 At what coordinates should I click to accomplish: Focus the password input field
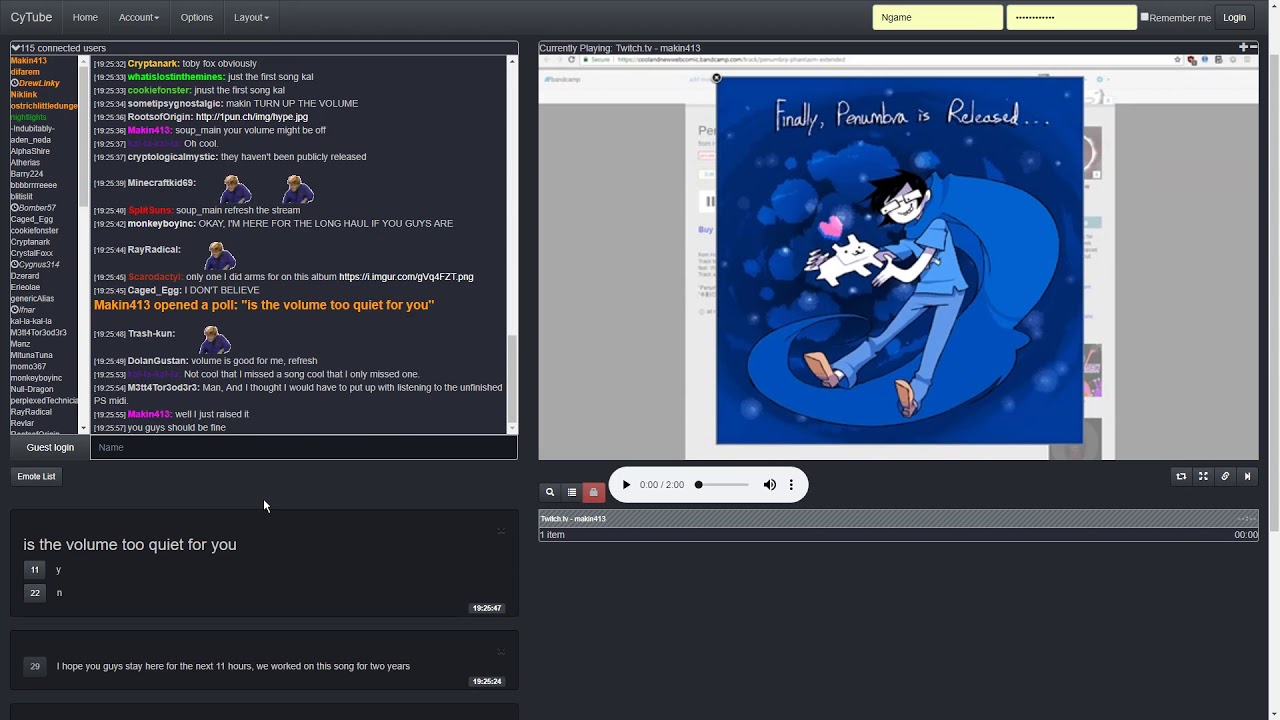coord(1071,17)
